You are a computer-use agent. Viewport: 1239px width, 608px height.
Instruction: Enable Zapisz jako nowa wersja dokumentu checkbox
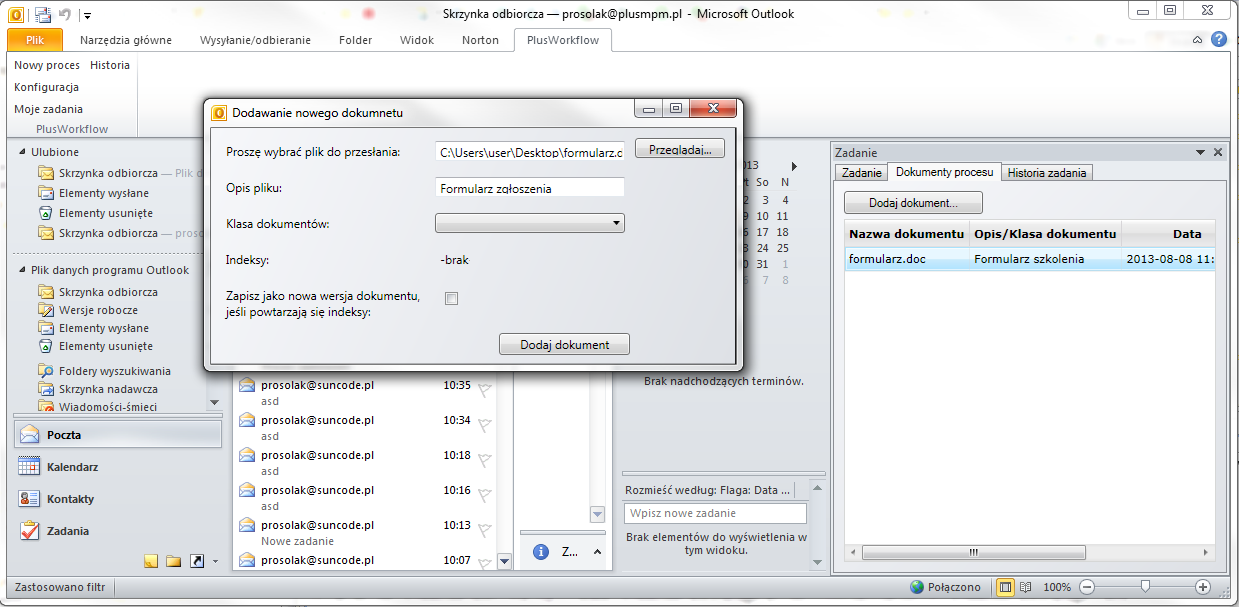coord(451,298)
